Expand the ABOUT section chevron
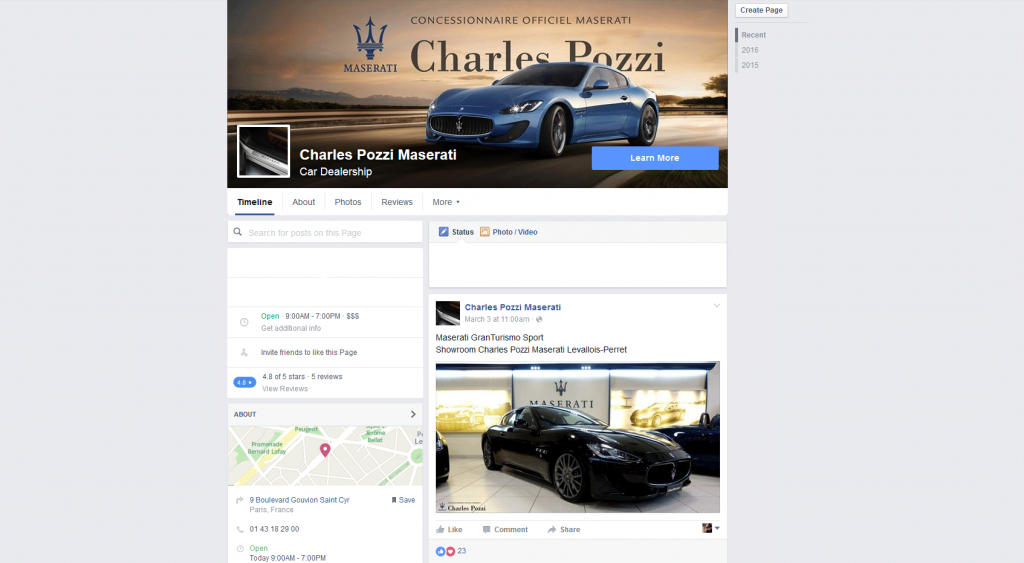Image resolution: width=1024 pixels, height=563 pixels. coord(413,414)
